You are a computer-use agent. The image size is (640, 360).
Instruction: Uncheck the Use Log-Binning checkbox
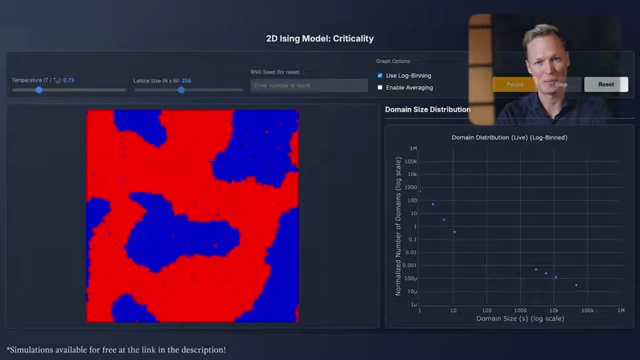(x=380, y=76)
